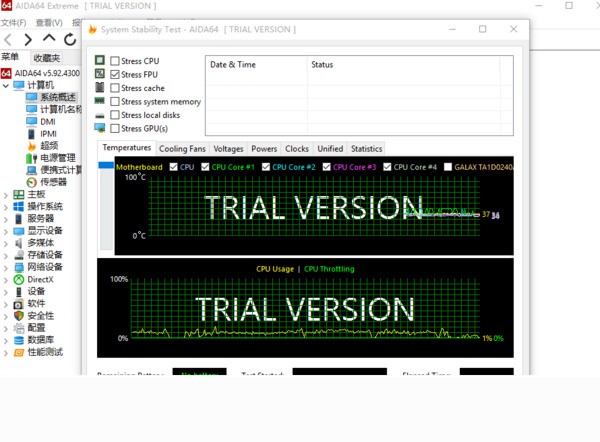Enable the Stress GPU(s) checkbox

115,128
